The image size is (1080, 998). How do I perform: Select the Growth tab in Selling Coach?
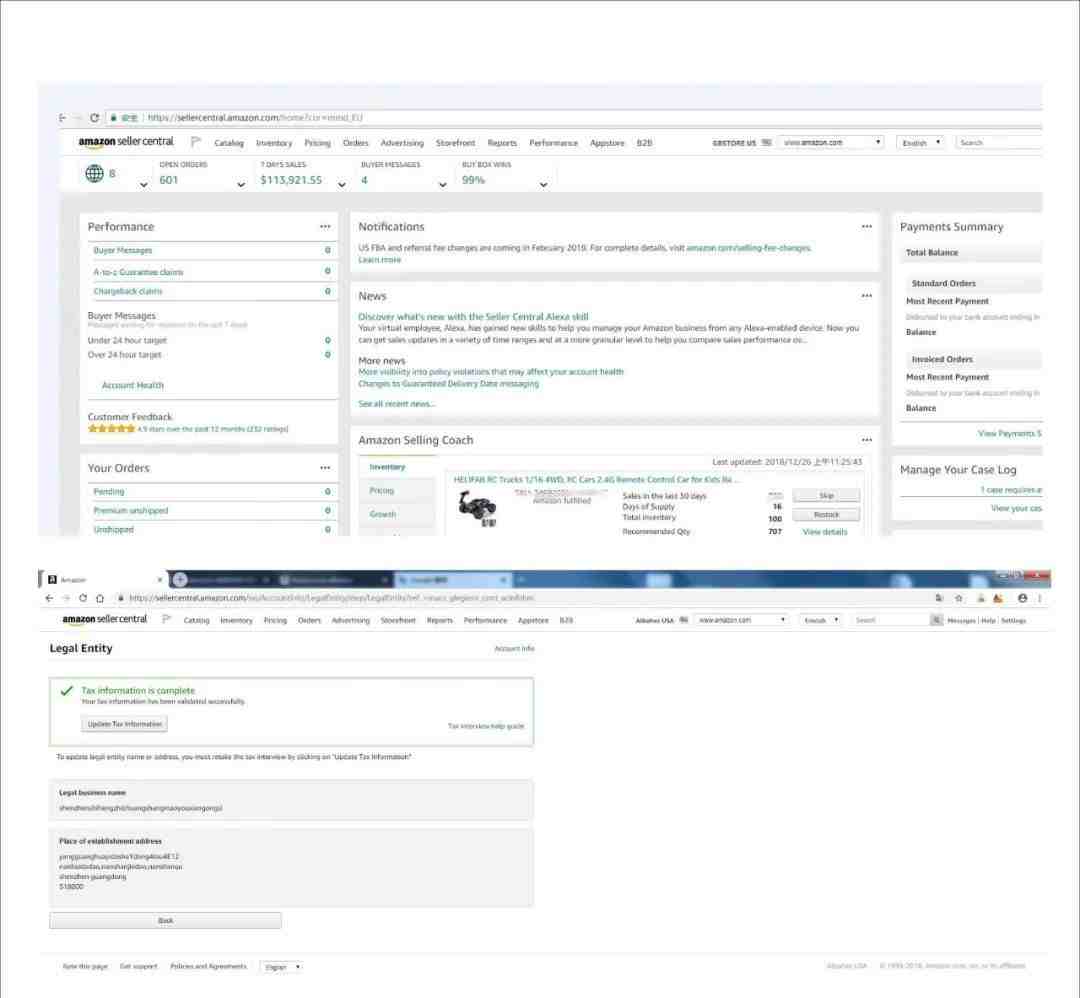tap(397, 514)
